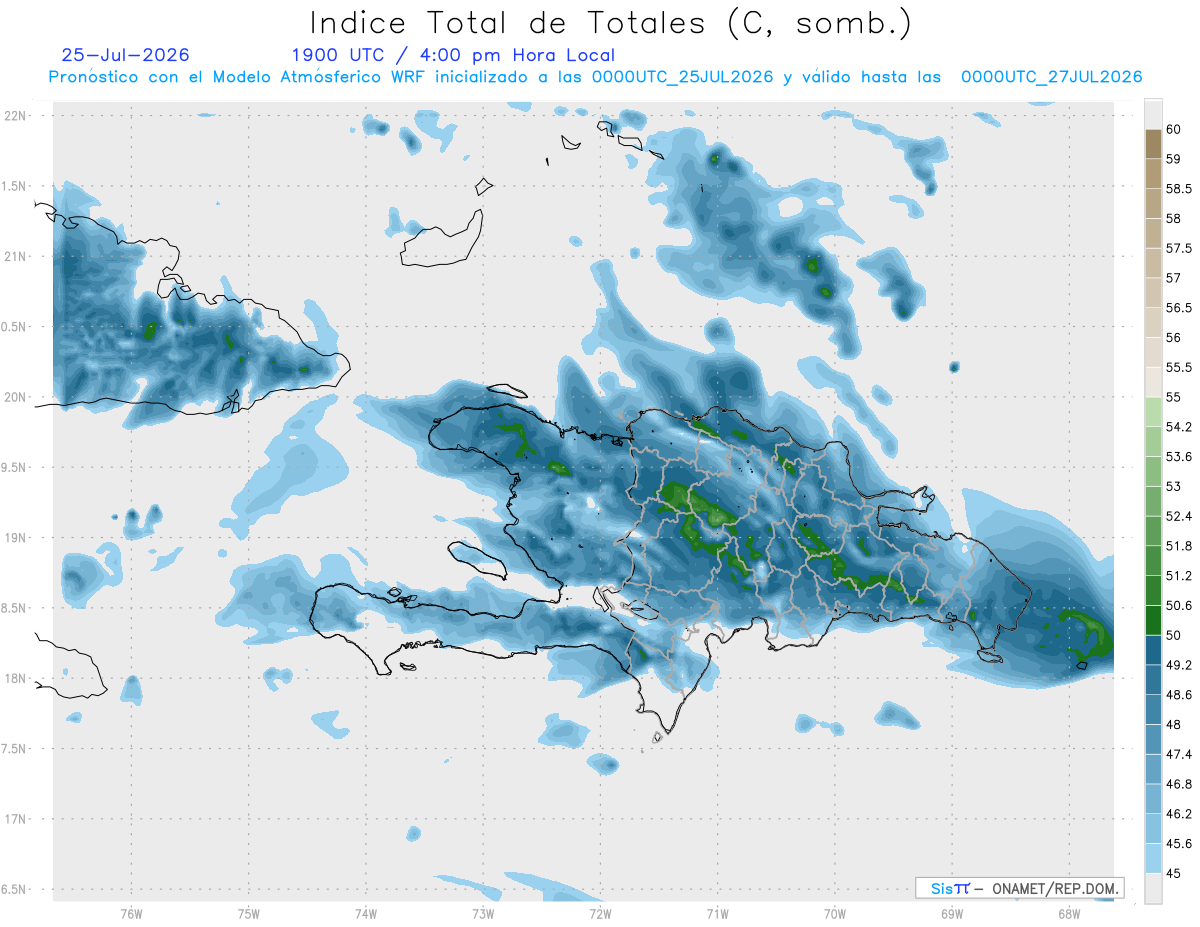Click the '70W' longitude label

tap(834, 914)
